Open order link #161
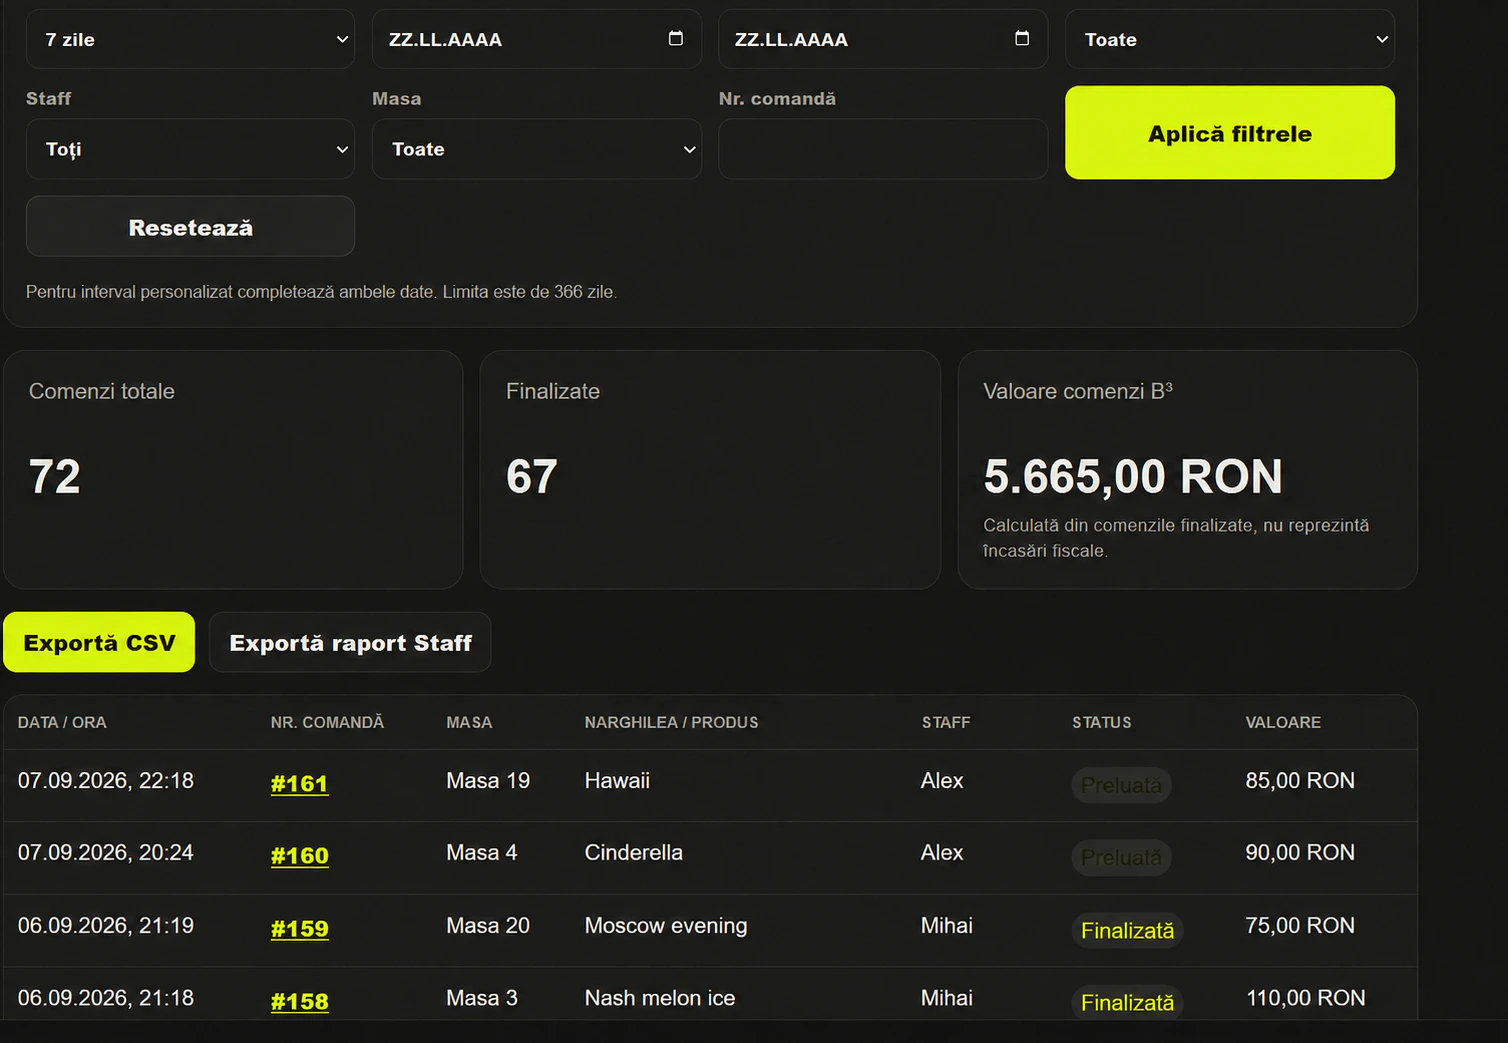The image size is (1508, 1043). [299, 784]
